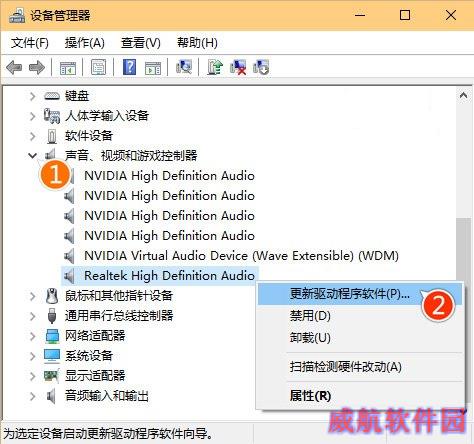Click the scan for hardware changes toolbar icon

tap(184, 67)
